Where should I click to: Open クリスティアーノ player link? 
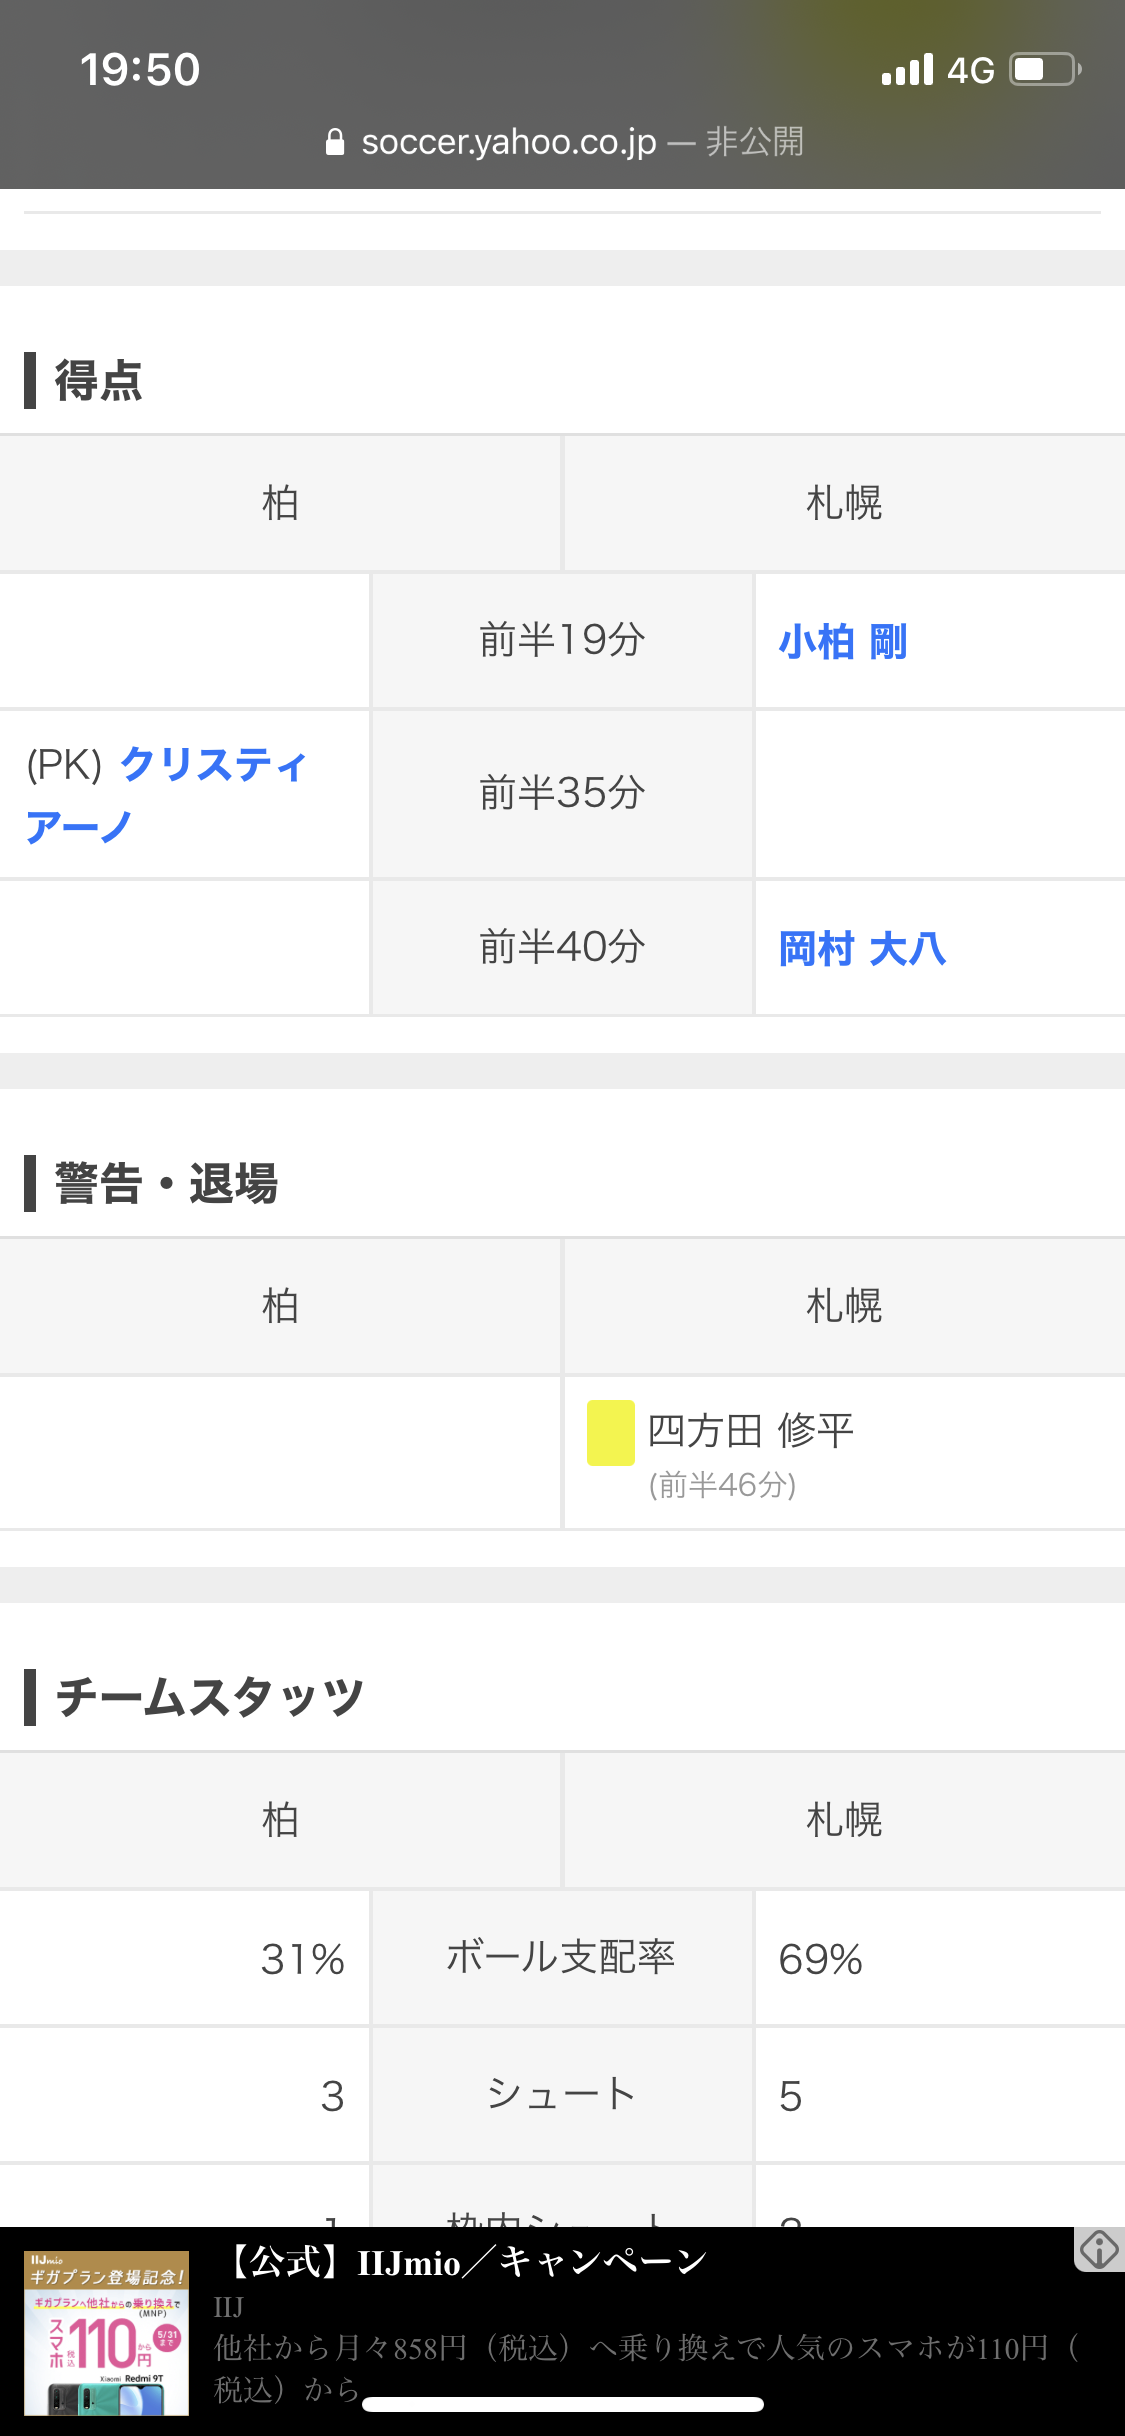[166, 795]
